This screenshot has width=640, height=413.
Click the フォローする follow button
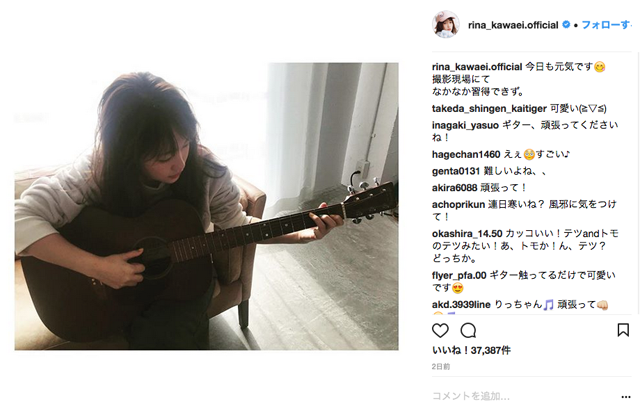[606, 25]
